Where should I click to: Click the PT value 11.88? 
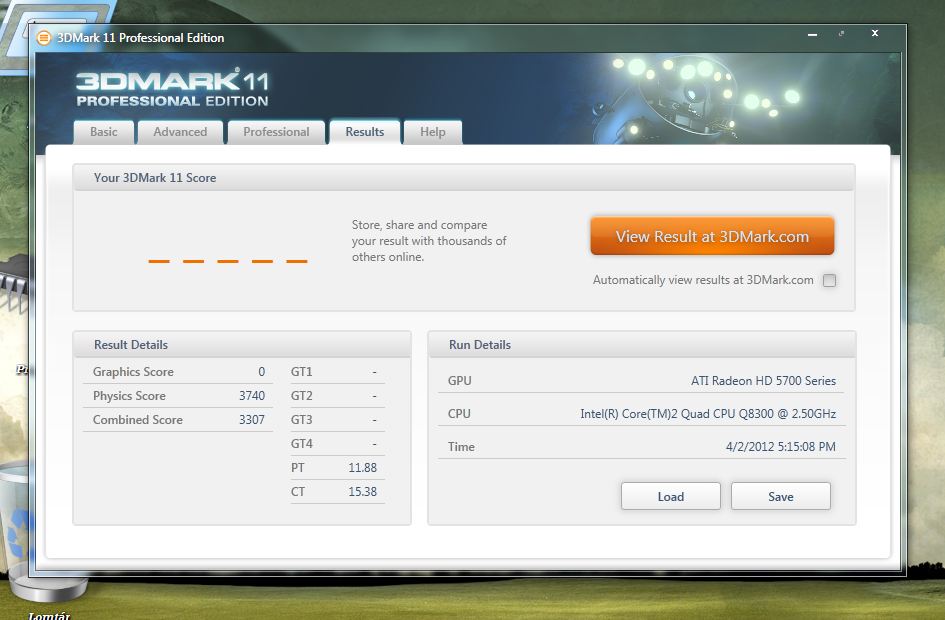tap(362, 468)
